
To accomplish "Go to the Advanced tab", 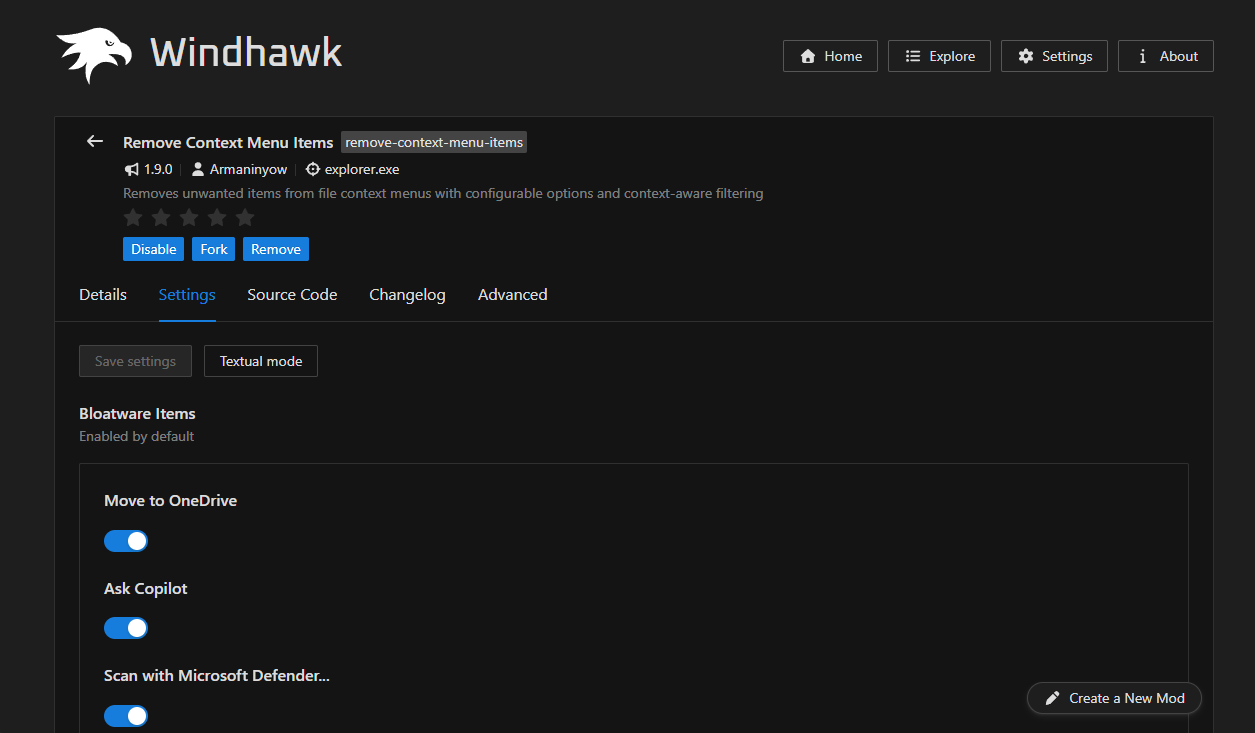I will pos(512,295).
